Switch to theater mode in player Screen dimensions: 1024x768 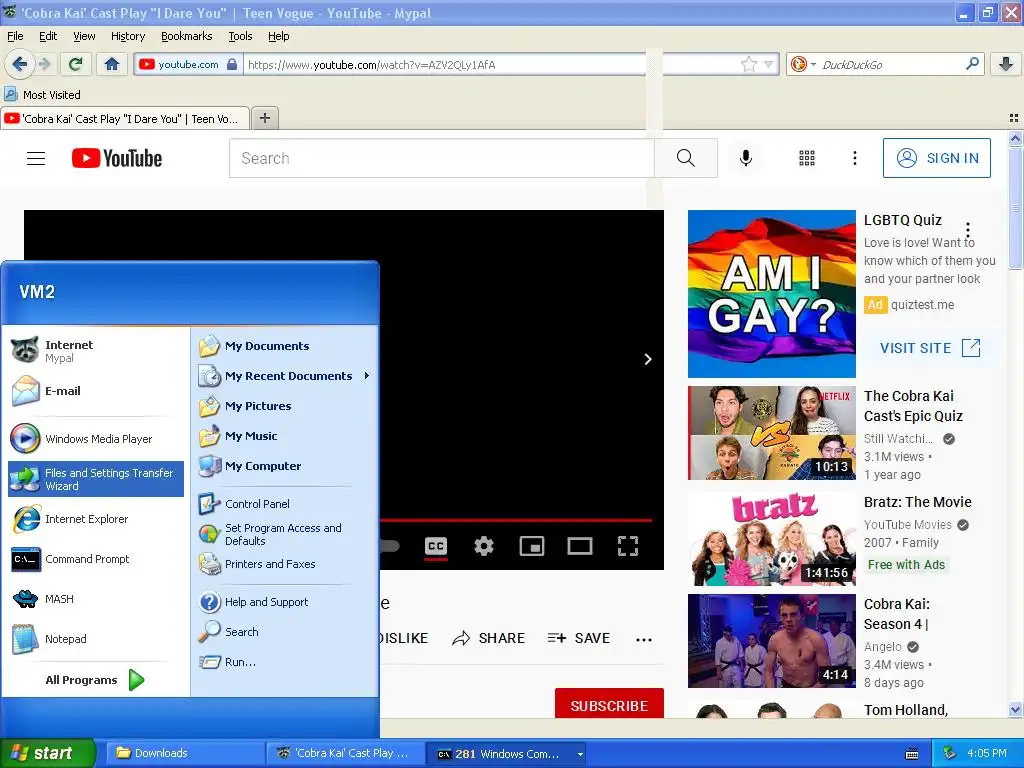pos(580,546)
